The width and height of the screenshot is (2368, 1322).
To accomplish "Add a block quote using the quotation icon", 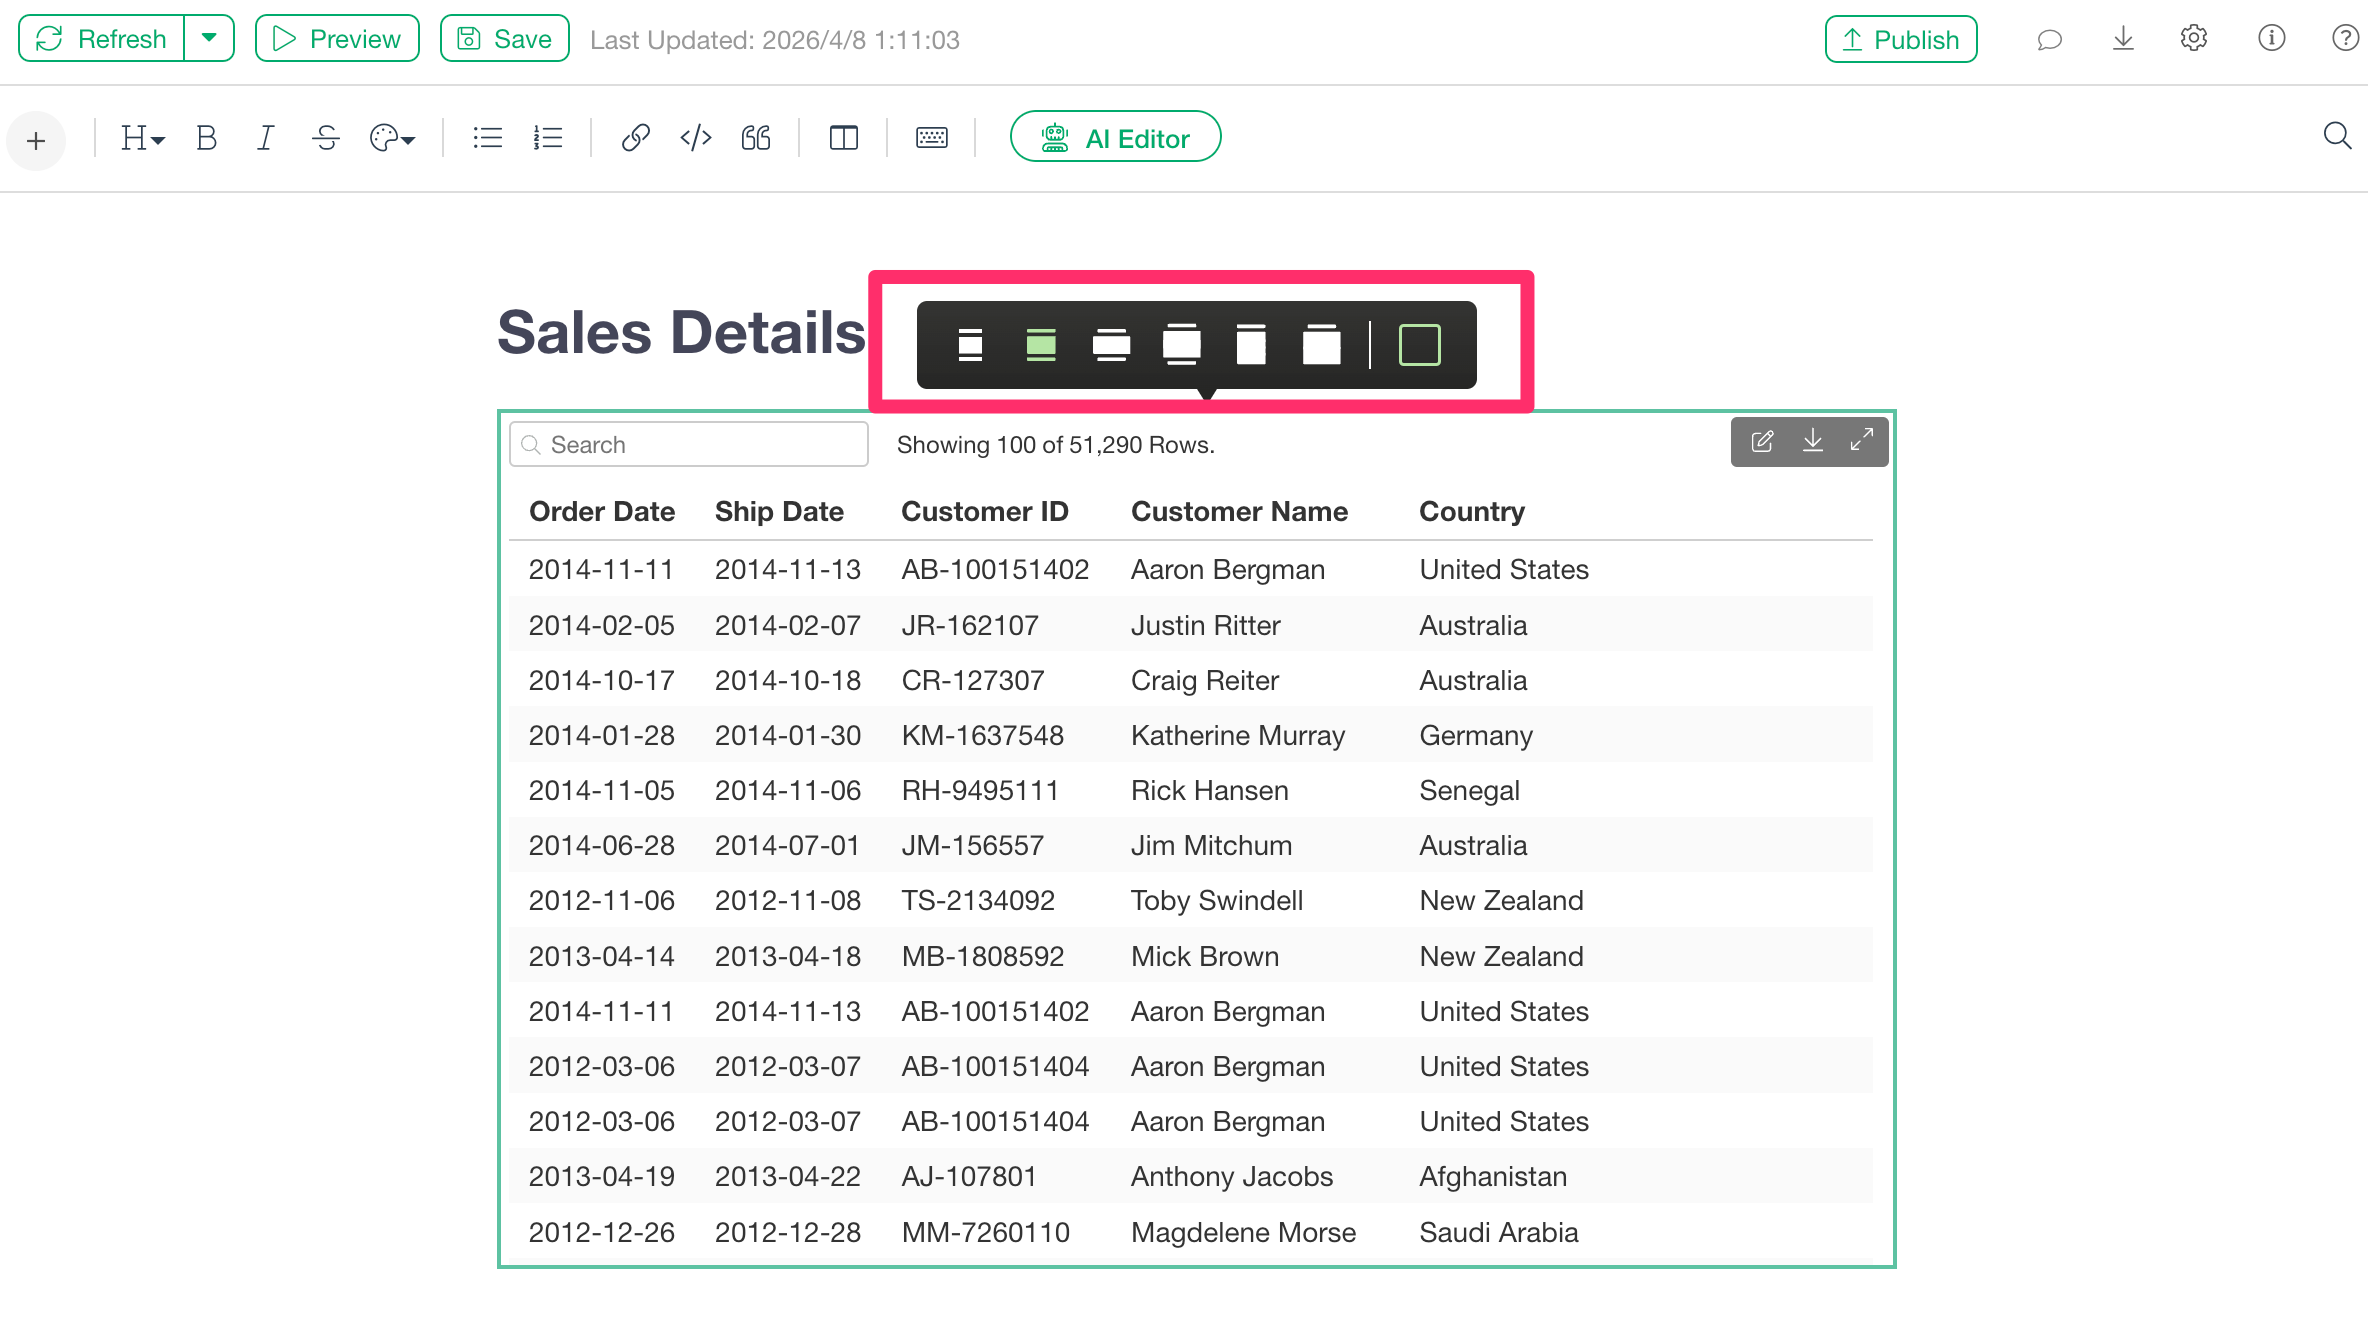I will [756, 138].
